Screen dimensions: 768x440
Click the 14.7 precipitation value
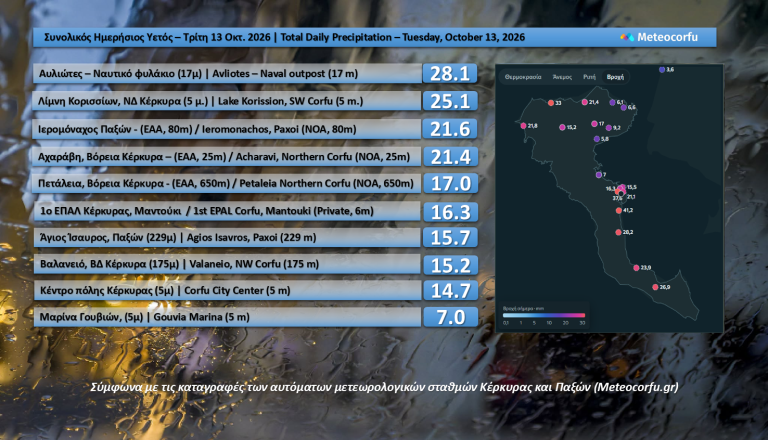tap(451, 291)
